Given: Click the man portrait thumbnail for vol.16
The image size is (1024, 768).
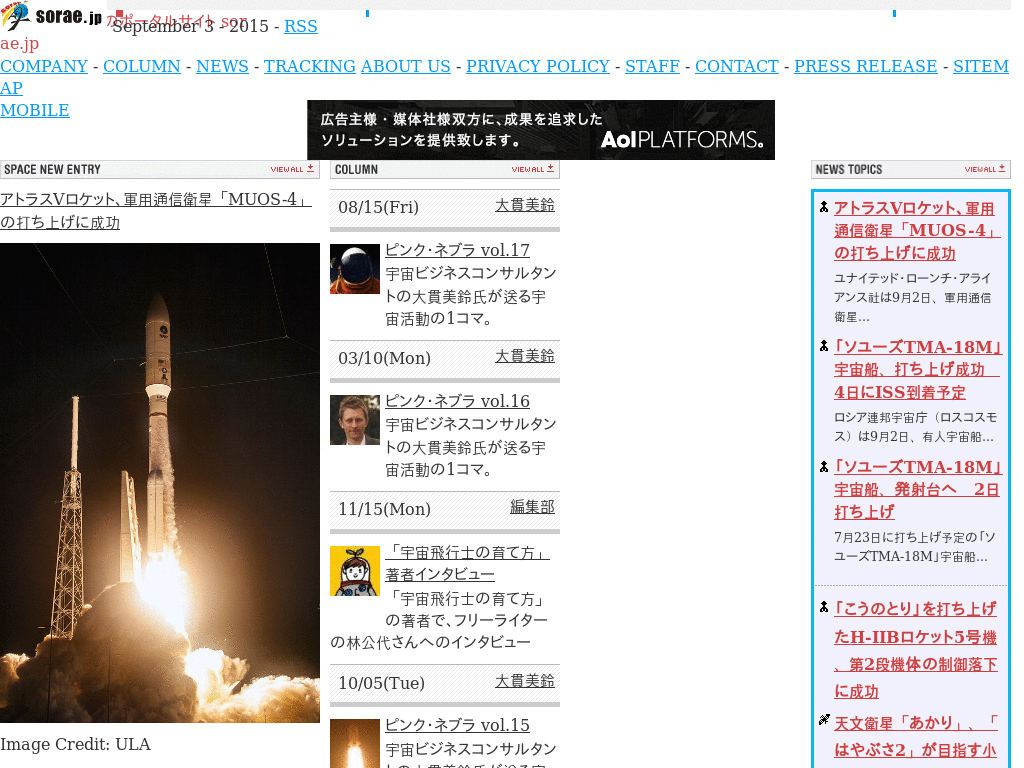Looking at the screenshot, I should pyautogui.click(x=355, y=420).
